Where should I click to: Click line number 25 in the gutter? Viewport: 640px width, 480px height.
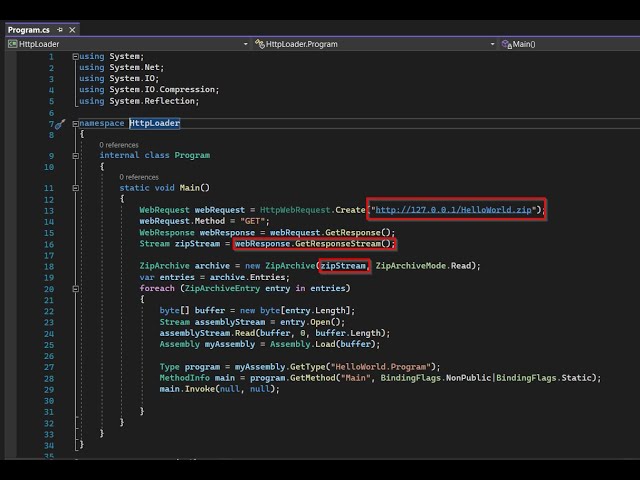49,345
